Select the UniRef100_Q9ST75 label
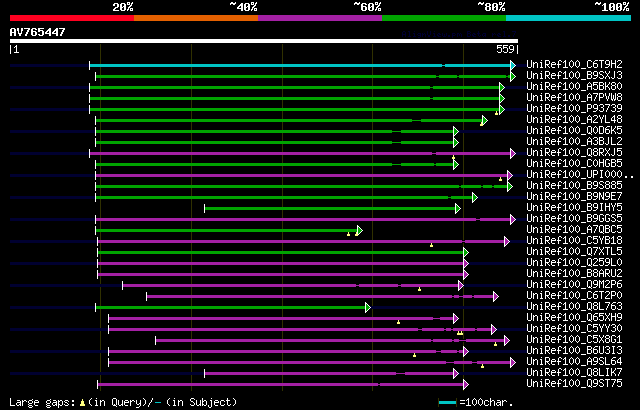Screen dimensions: 640x410 (574, 383)
